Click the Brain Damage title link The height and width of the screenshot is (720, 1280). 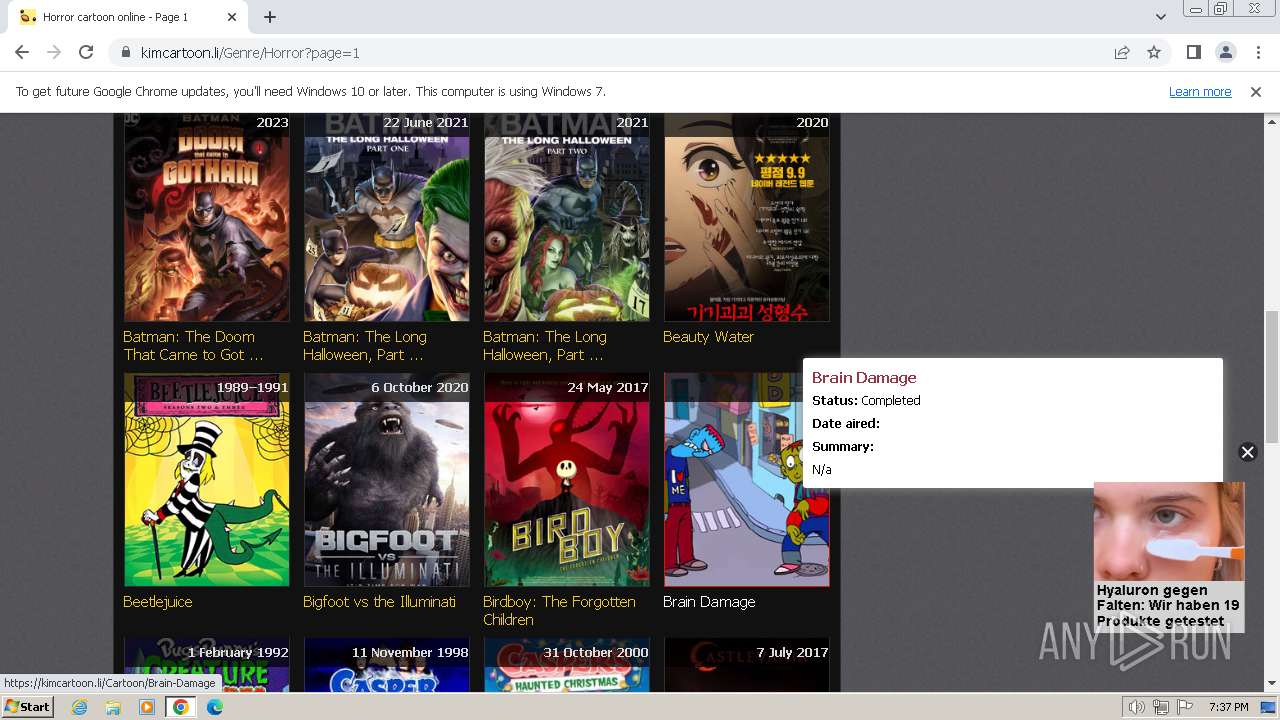709,602
